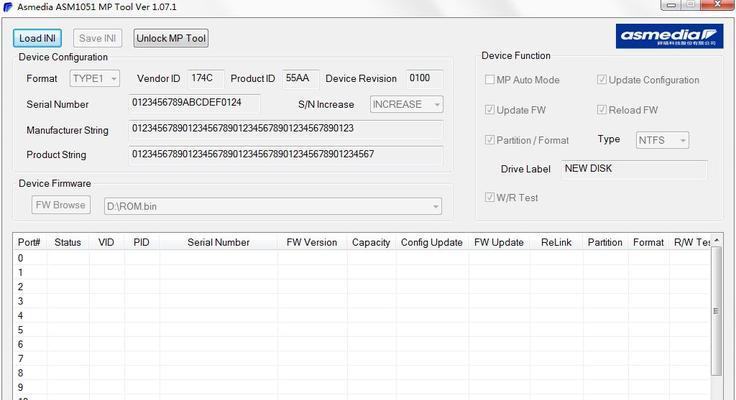
Task: Click the Device Revision field 0100
Action: 424,78
